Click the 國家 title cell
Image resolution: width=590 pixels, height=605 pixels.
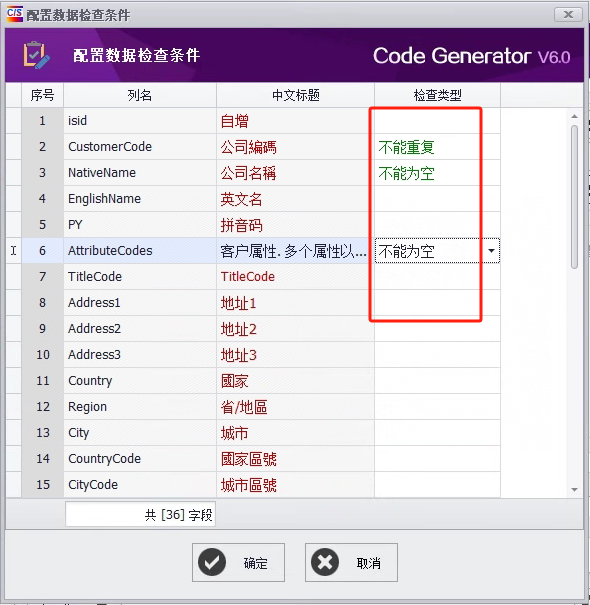pyautogui.click(x=296, y=381)
